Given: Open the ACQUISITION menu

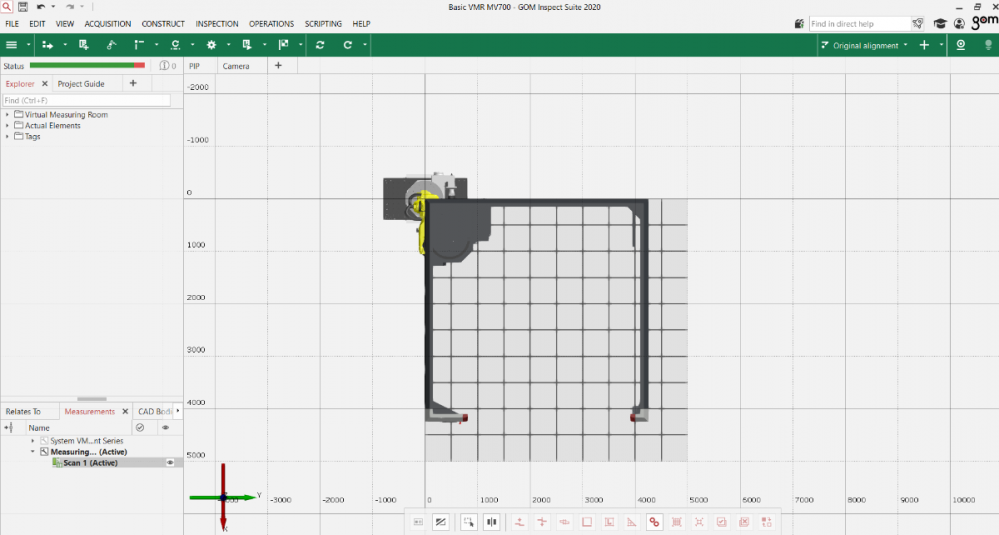Looking at the screenshot, I should coord(108,24).
